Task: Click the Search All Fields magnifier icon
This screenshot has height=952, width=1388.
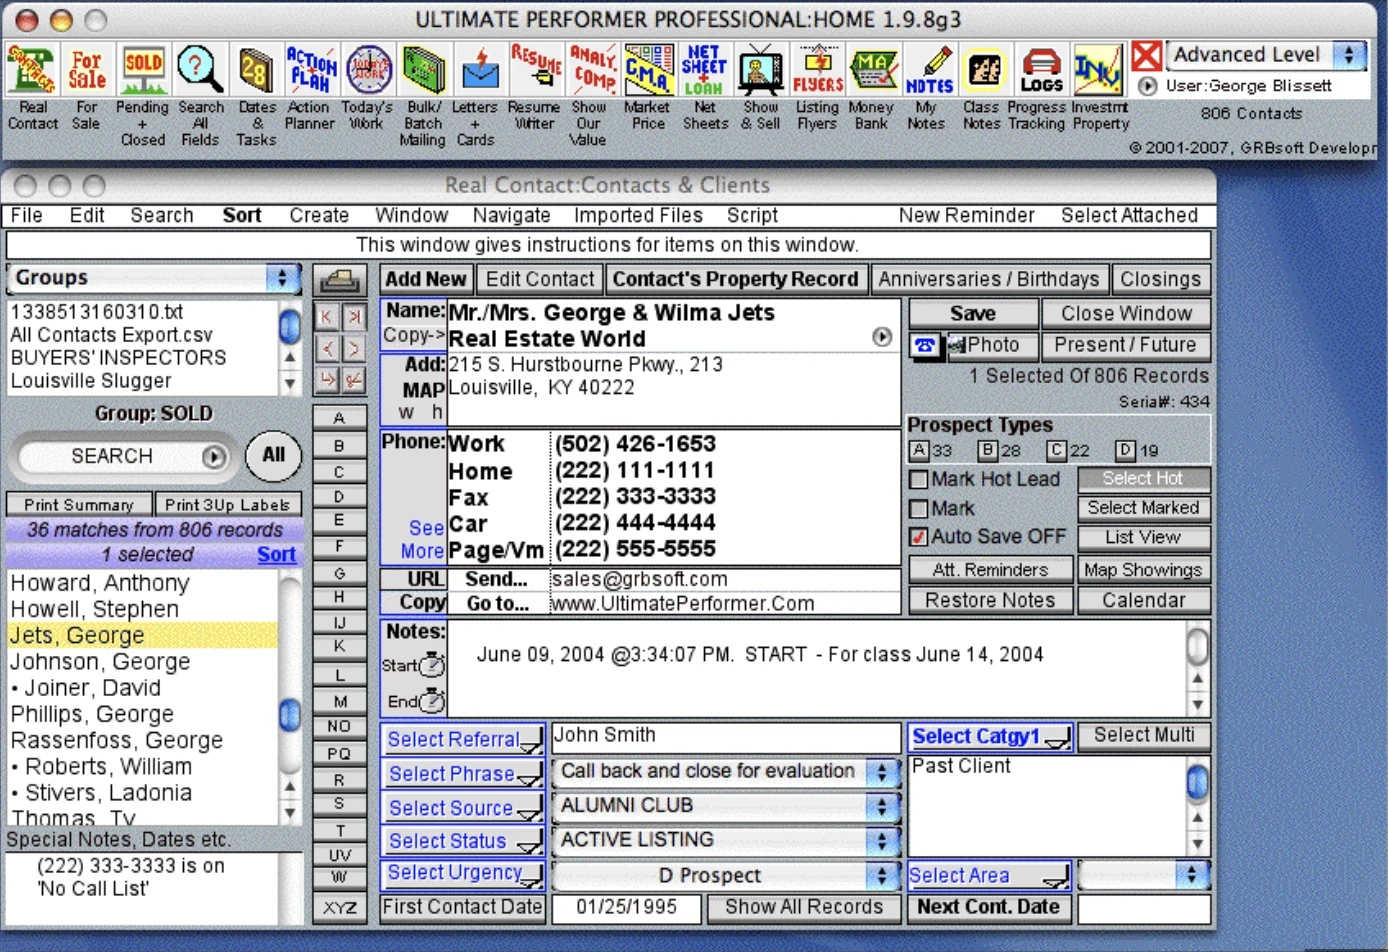Action: pyautogui.click(x=200, y=70)
